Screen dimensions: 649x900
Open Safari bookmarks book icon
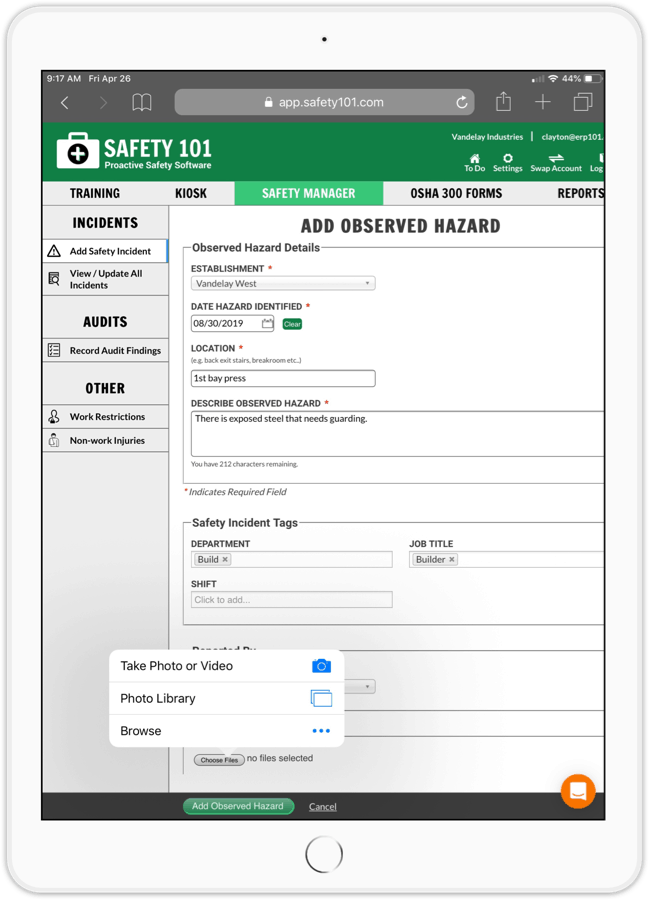[x=142, y=103]
